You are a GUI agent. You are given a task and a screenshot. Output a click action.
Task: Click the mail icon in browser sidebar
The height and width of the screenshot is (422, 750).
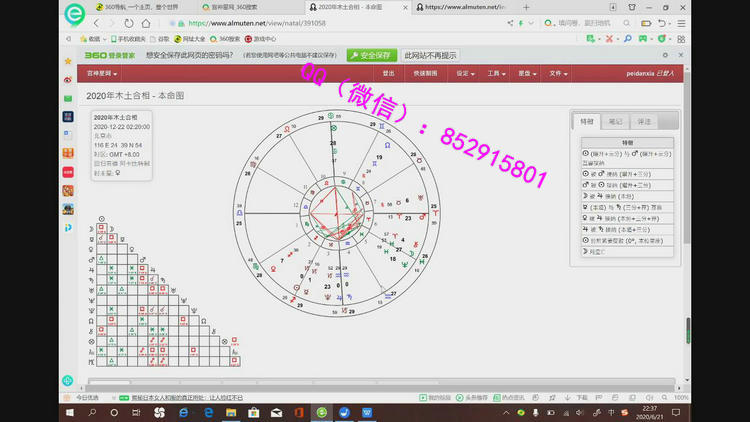pos(68,98)
